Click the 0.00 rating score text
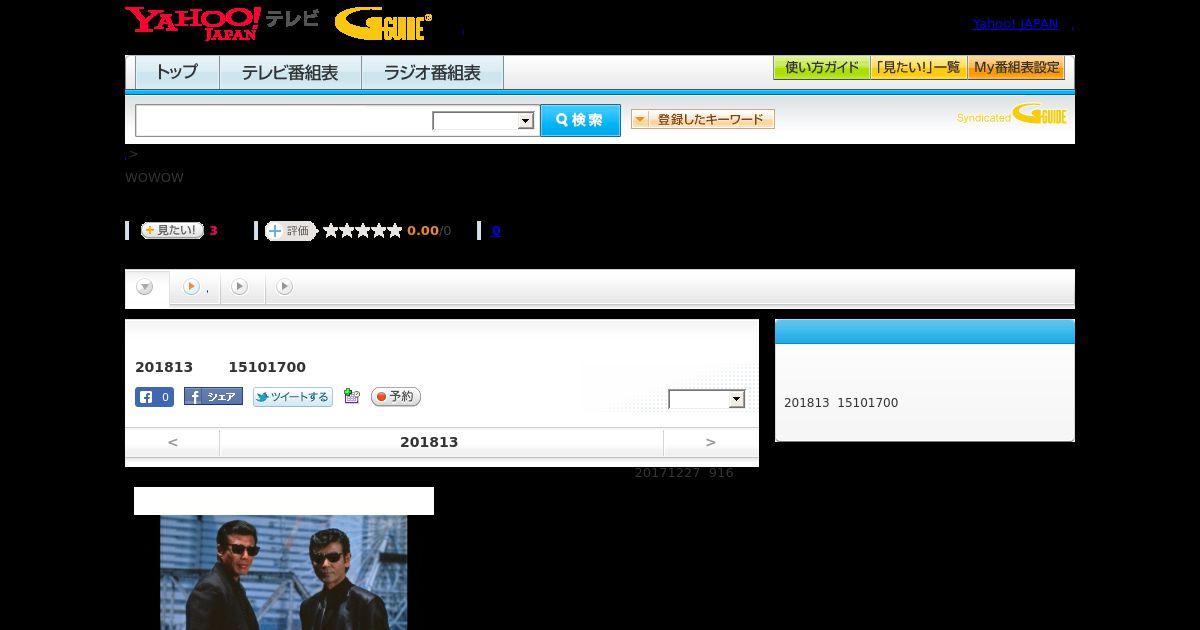 coord(423,231)
